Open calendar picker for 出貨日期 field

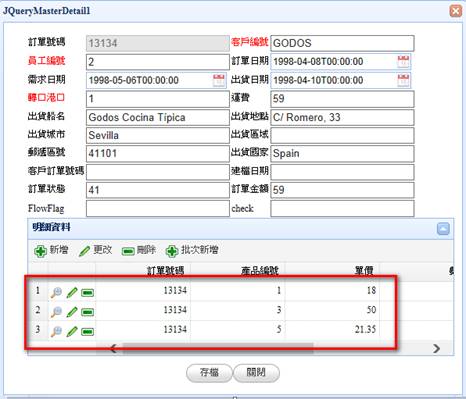[x=403, y=80]
